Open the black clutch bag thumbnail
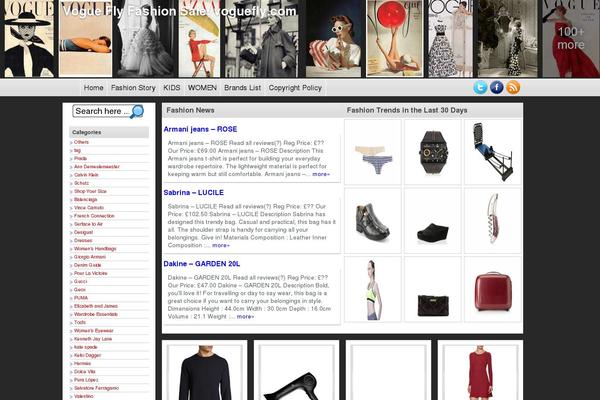Viewport: 600px width, 400px height. pyautogui.click(x=433, y=289)
